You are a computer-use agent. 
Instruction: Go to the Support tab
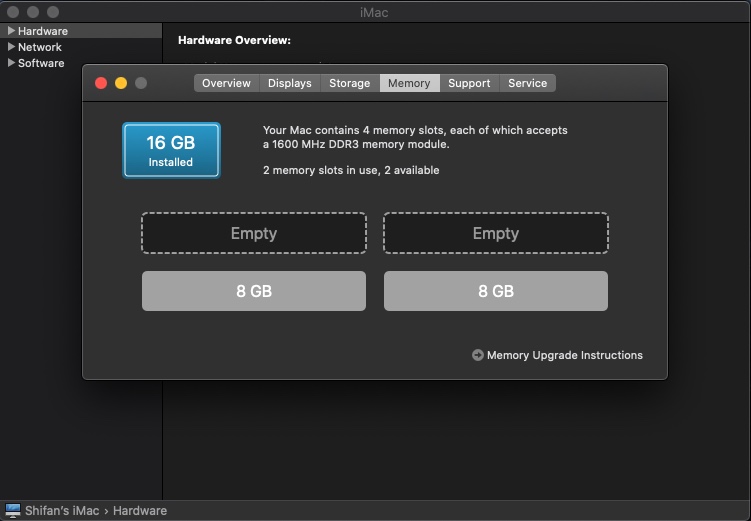pyautogui.click(x=469, y=83)
